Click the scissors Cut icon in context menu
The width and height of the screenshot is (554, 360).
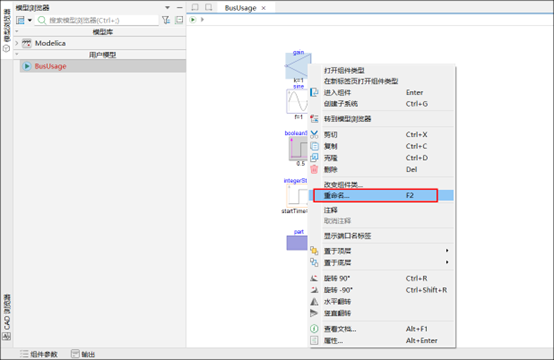(x=314, y=135)
